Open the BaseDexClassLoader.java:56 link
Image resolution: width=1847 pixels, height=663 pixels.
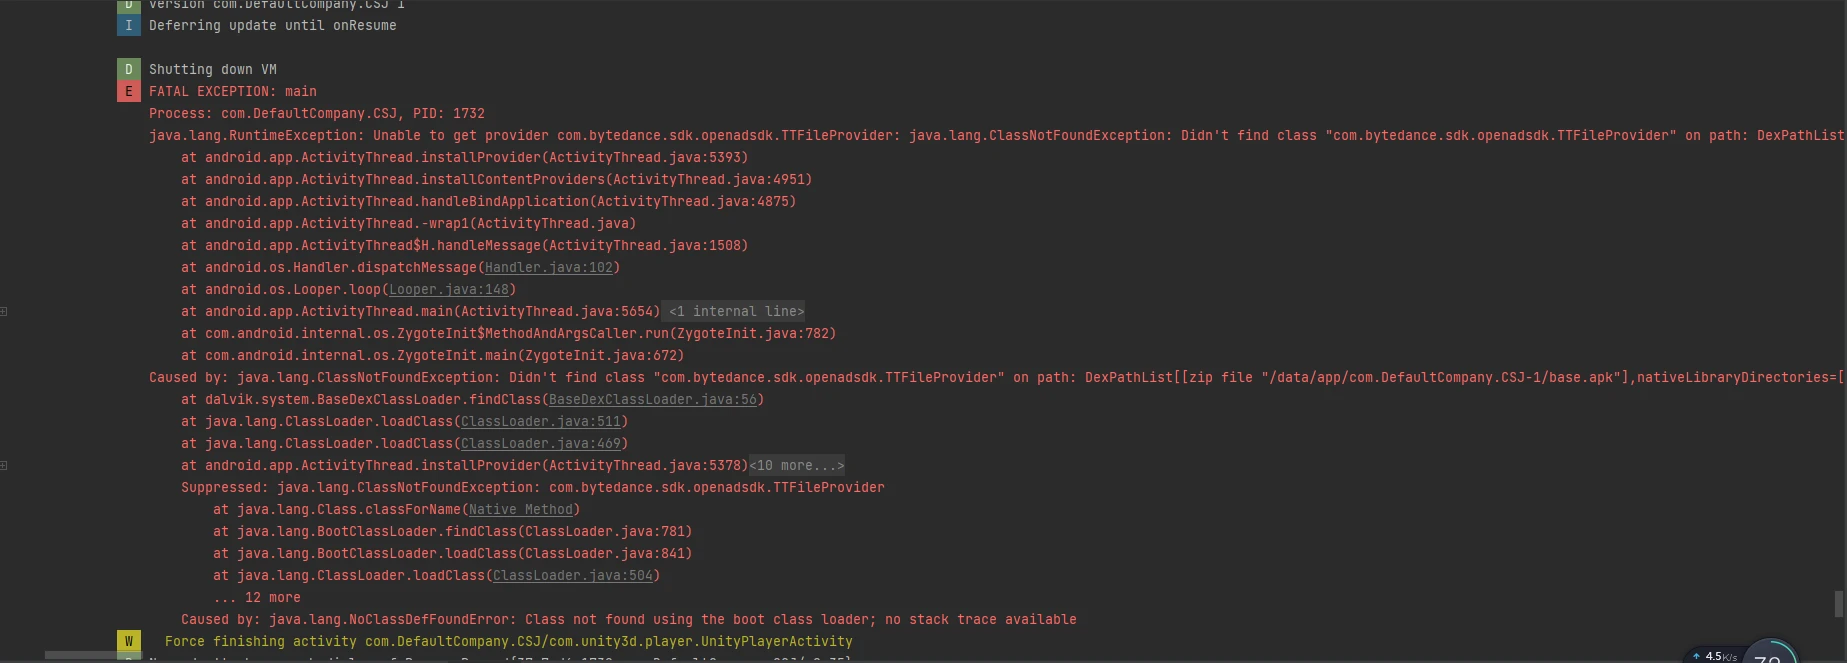pyautogui.click(x=653, y=399)
